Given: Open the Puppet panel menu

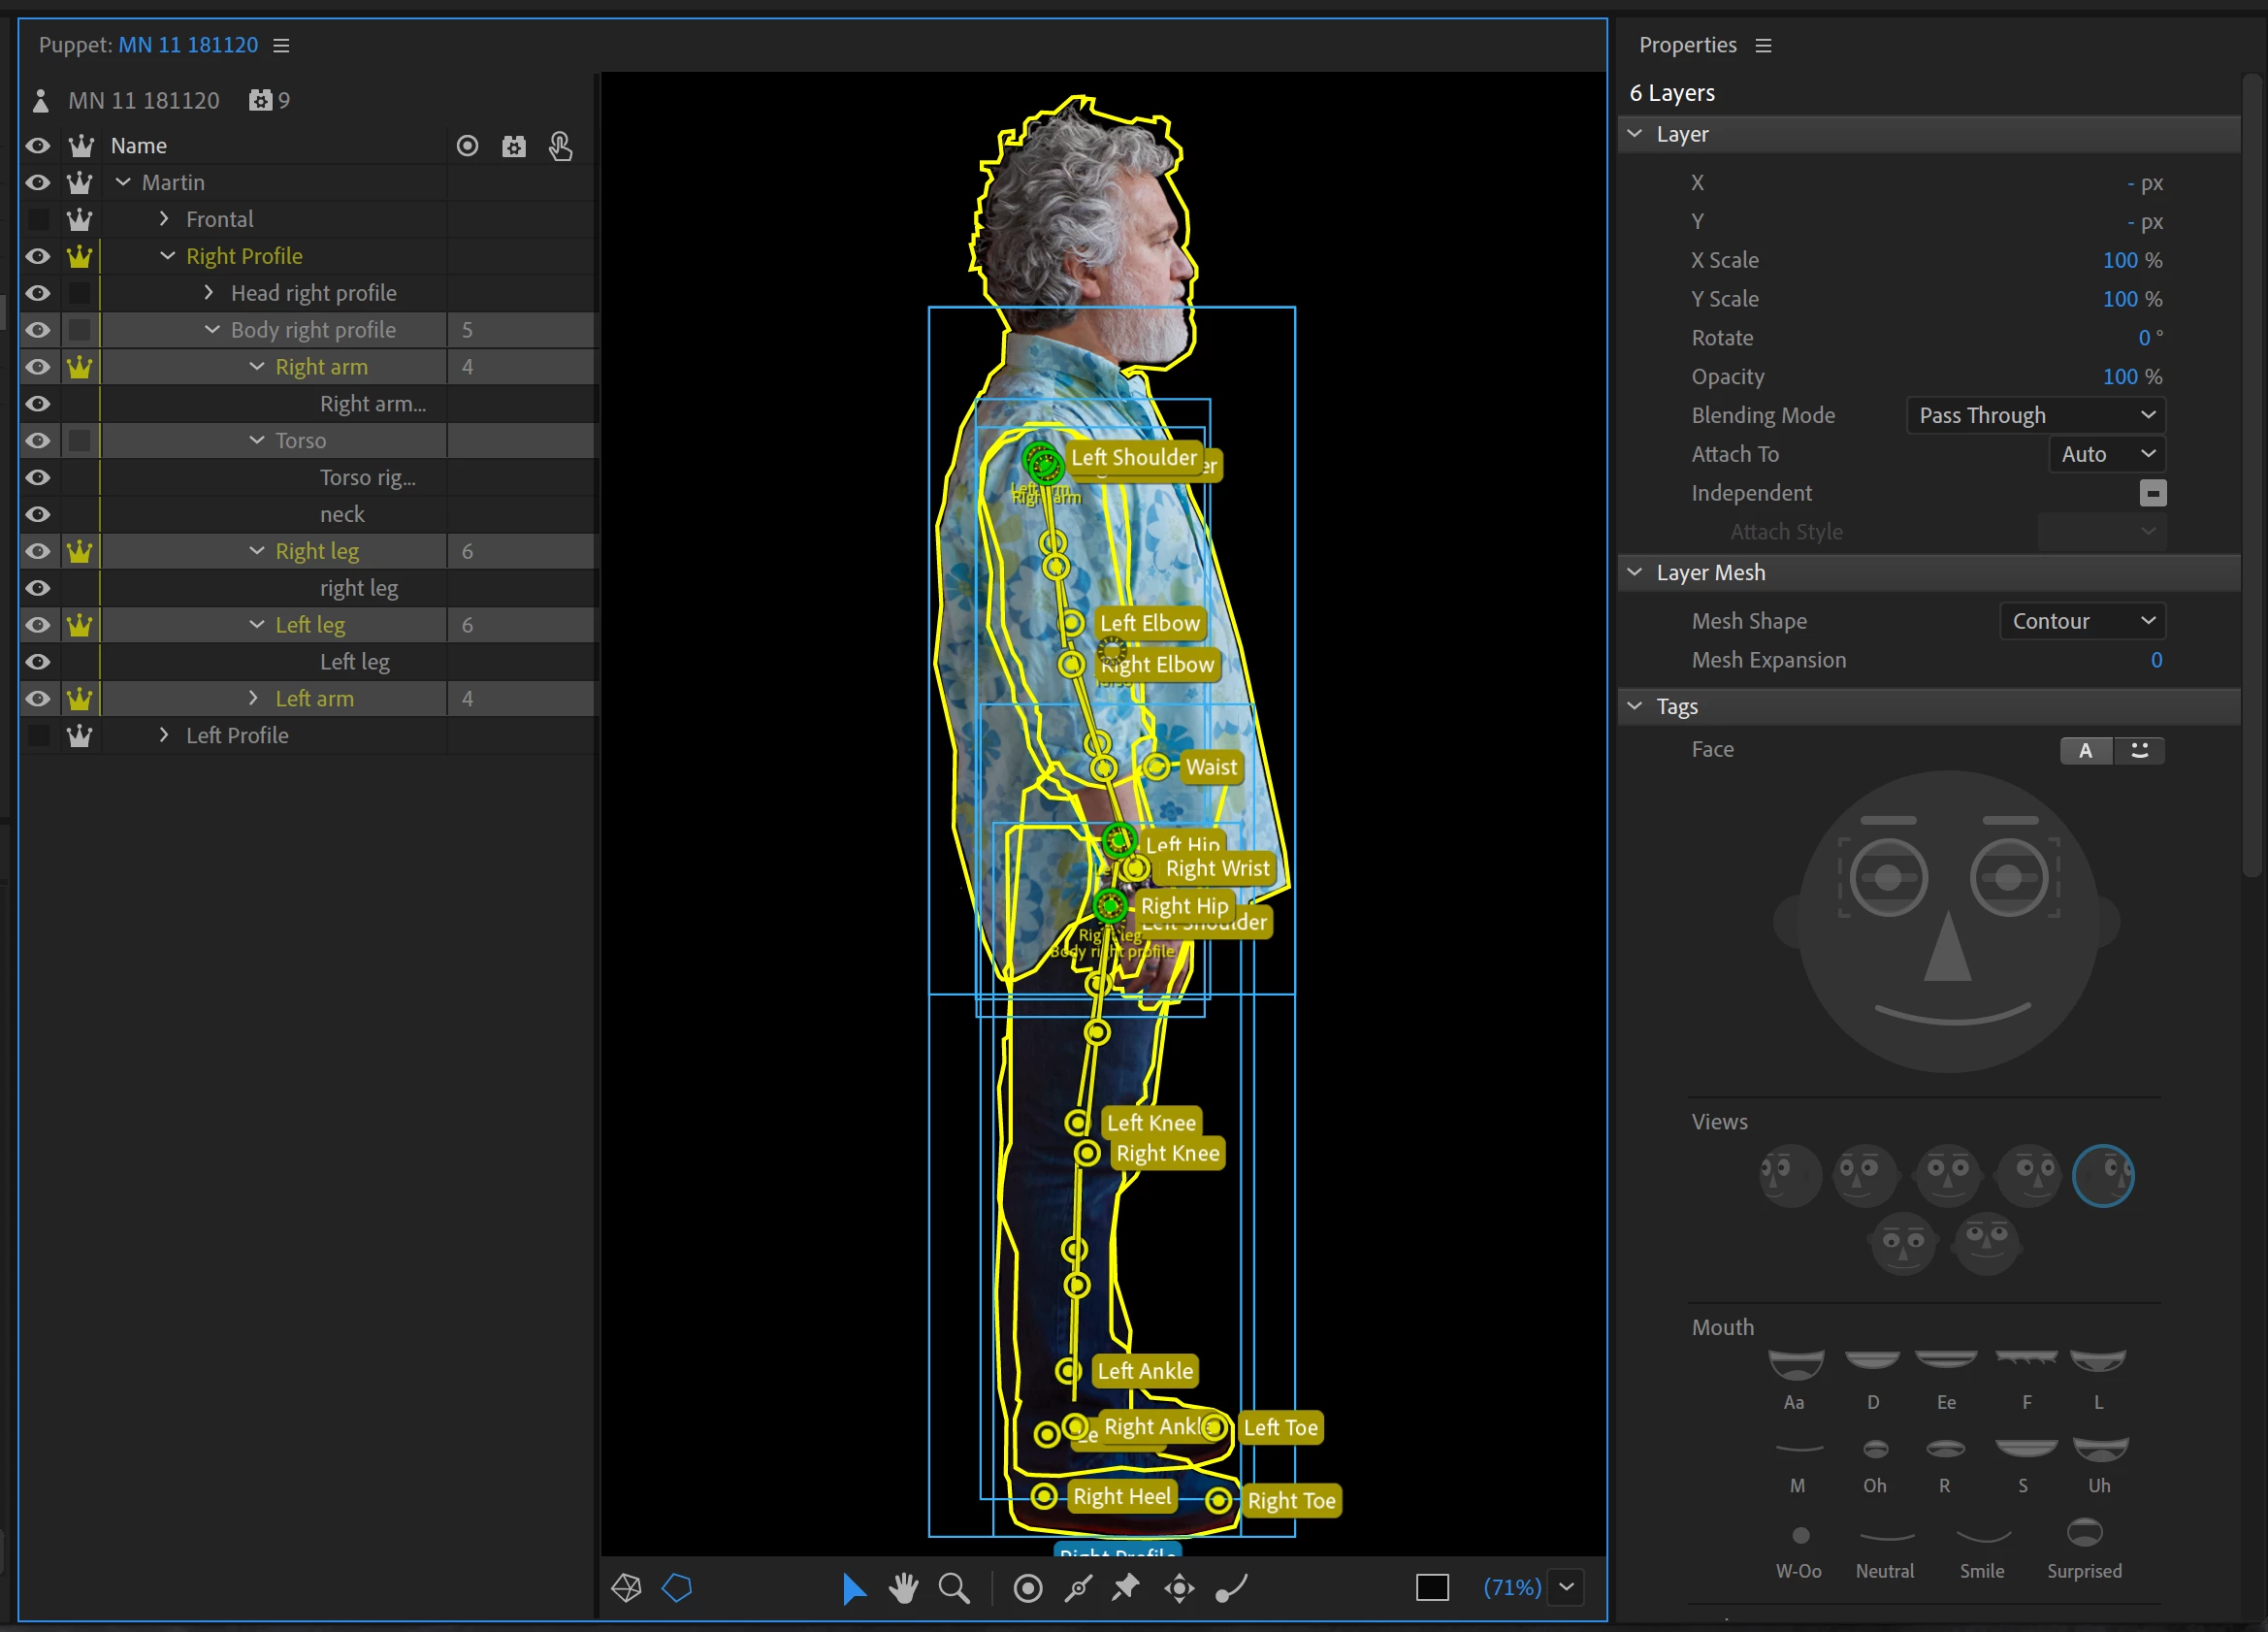Looking at the screenshot, I should coord(282,45).
